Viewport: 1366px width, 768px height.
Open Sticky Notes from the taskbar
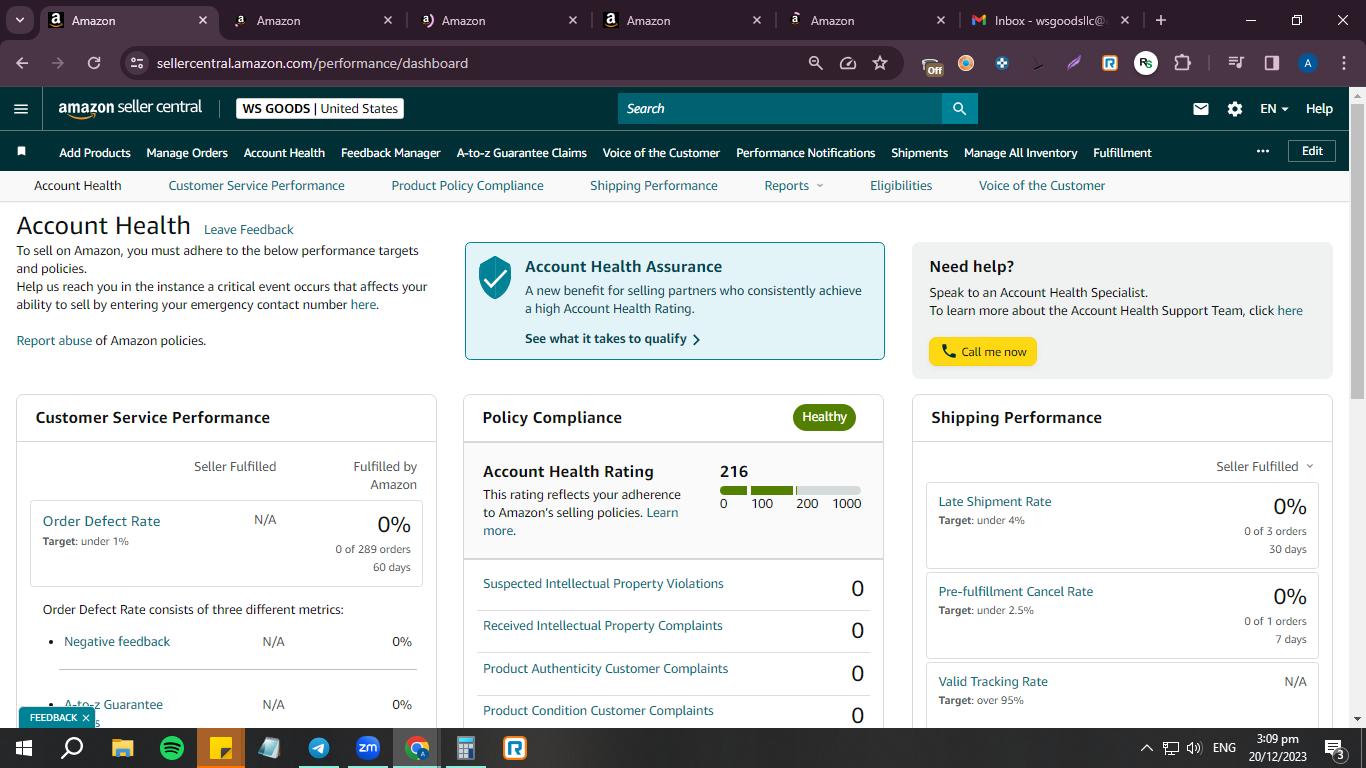pyautogui.click(x=221, y=748)
